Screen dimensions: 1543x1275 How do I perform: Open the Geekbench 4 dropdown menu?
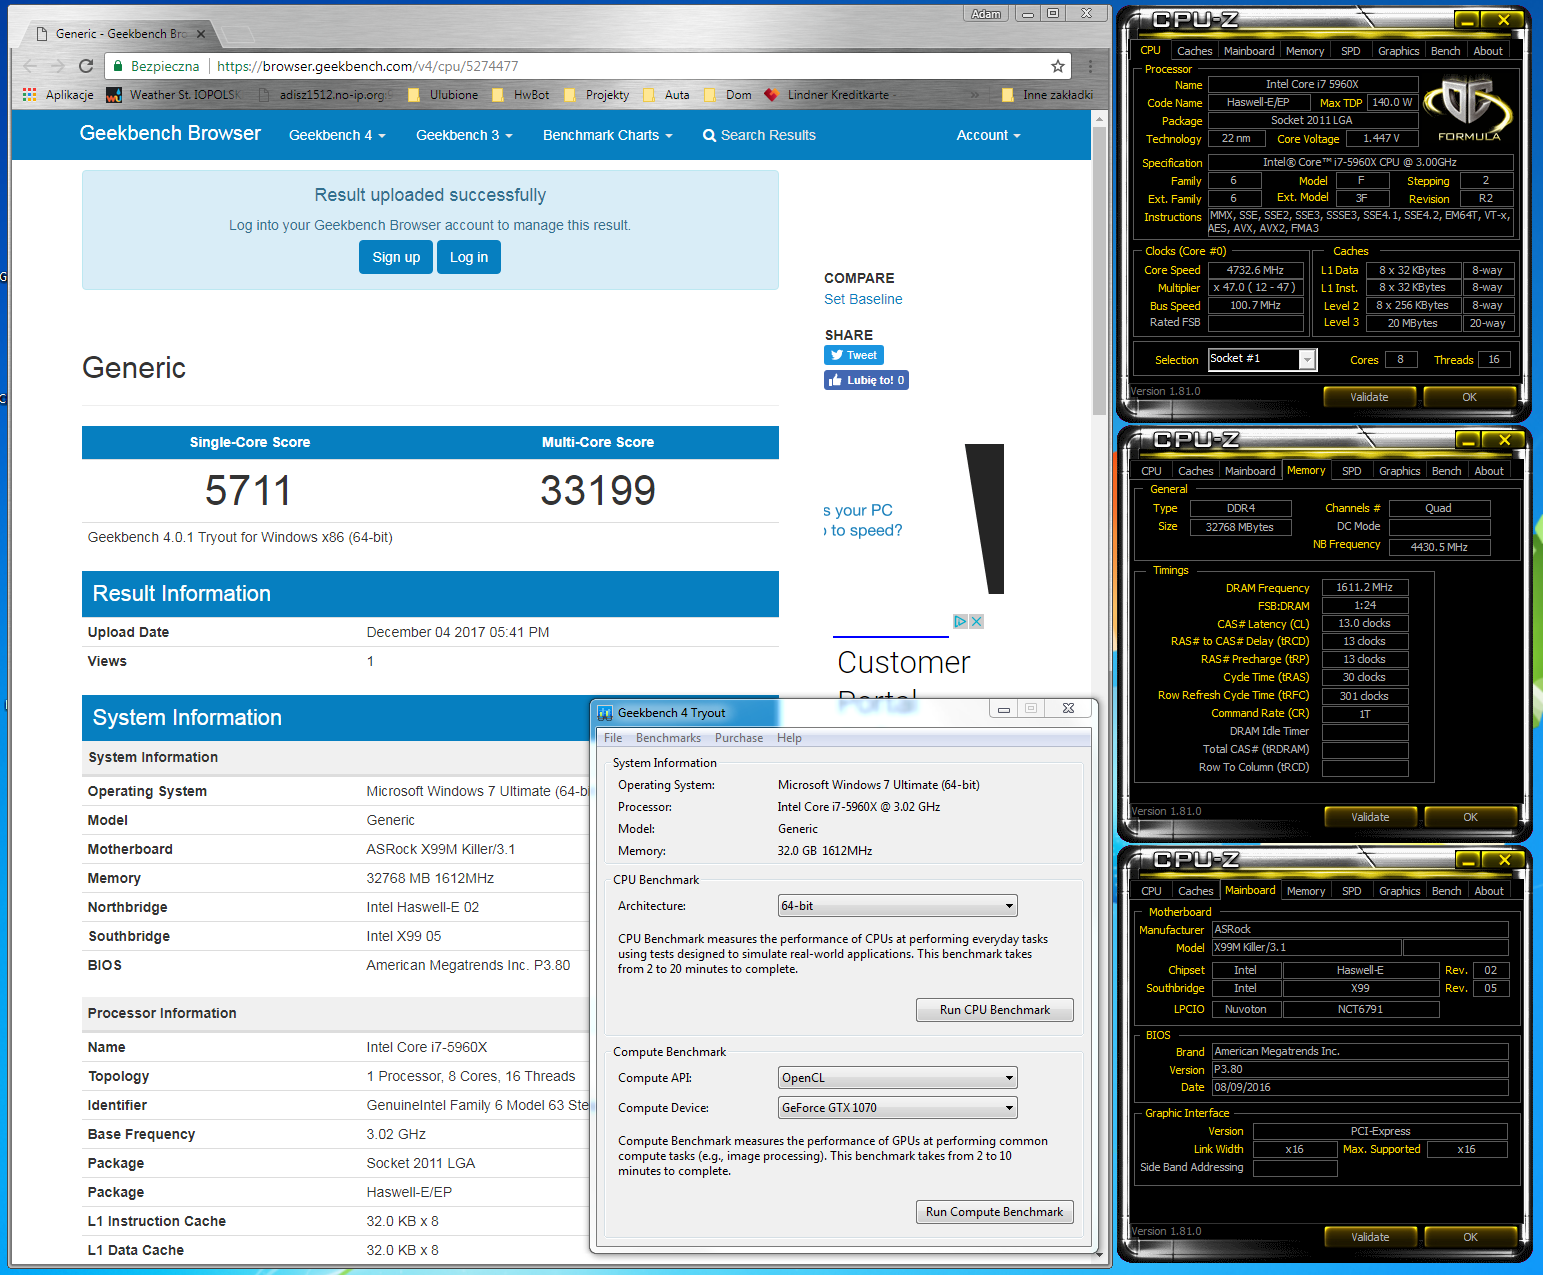coord(337,135)
